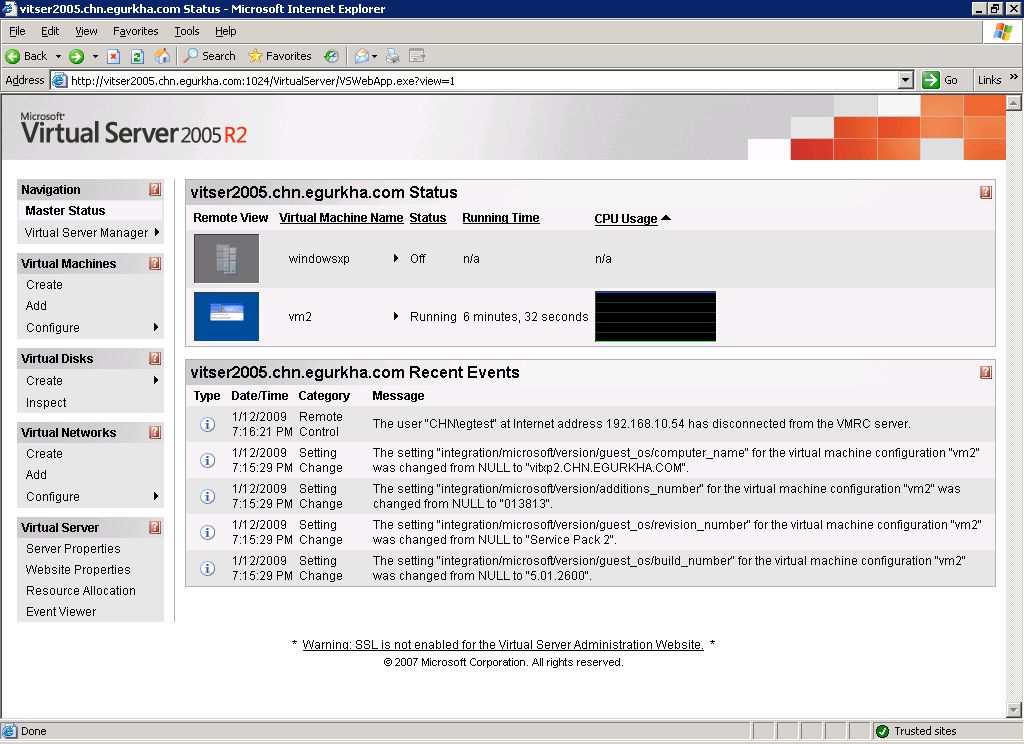Open the Search toolbar button
1024x744 pixels.
click(x=210, y=56)
